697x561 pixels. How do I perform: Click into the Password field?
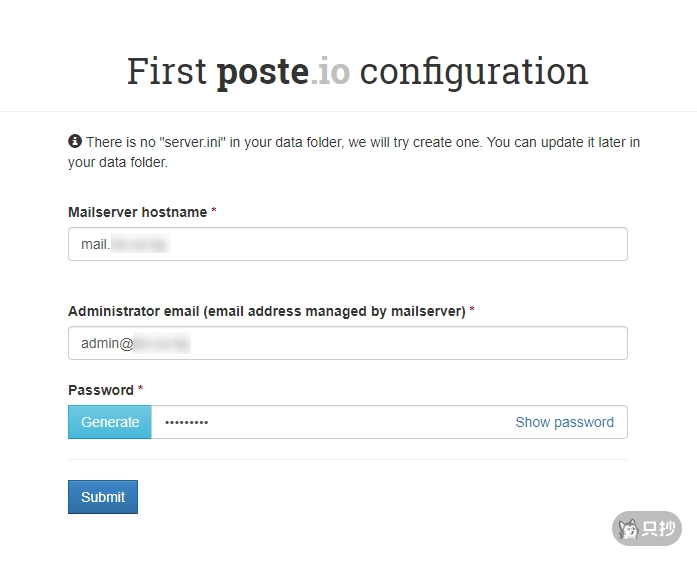pyautogui.click(x=330, y=422)
